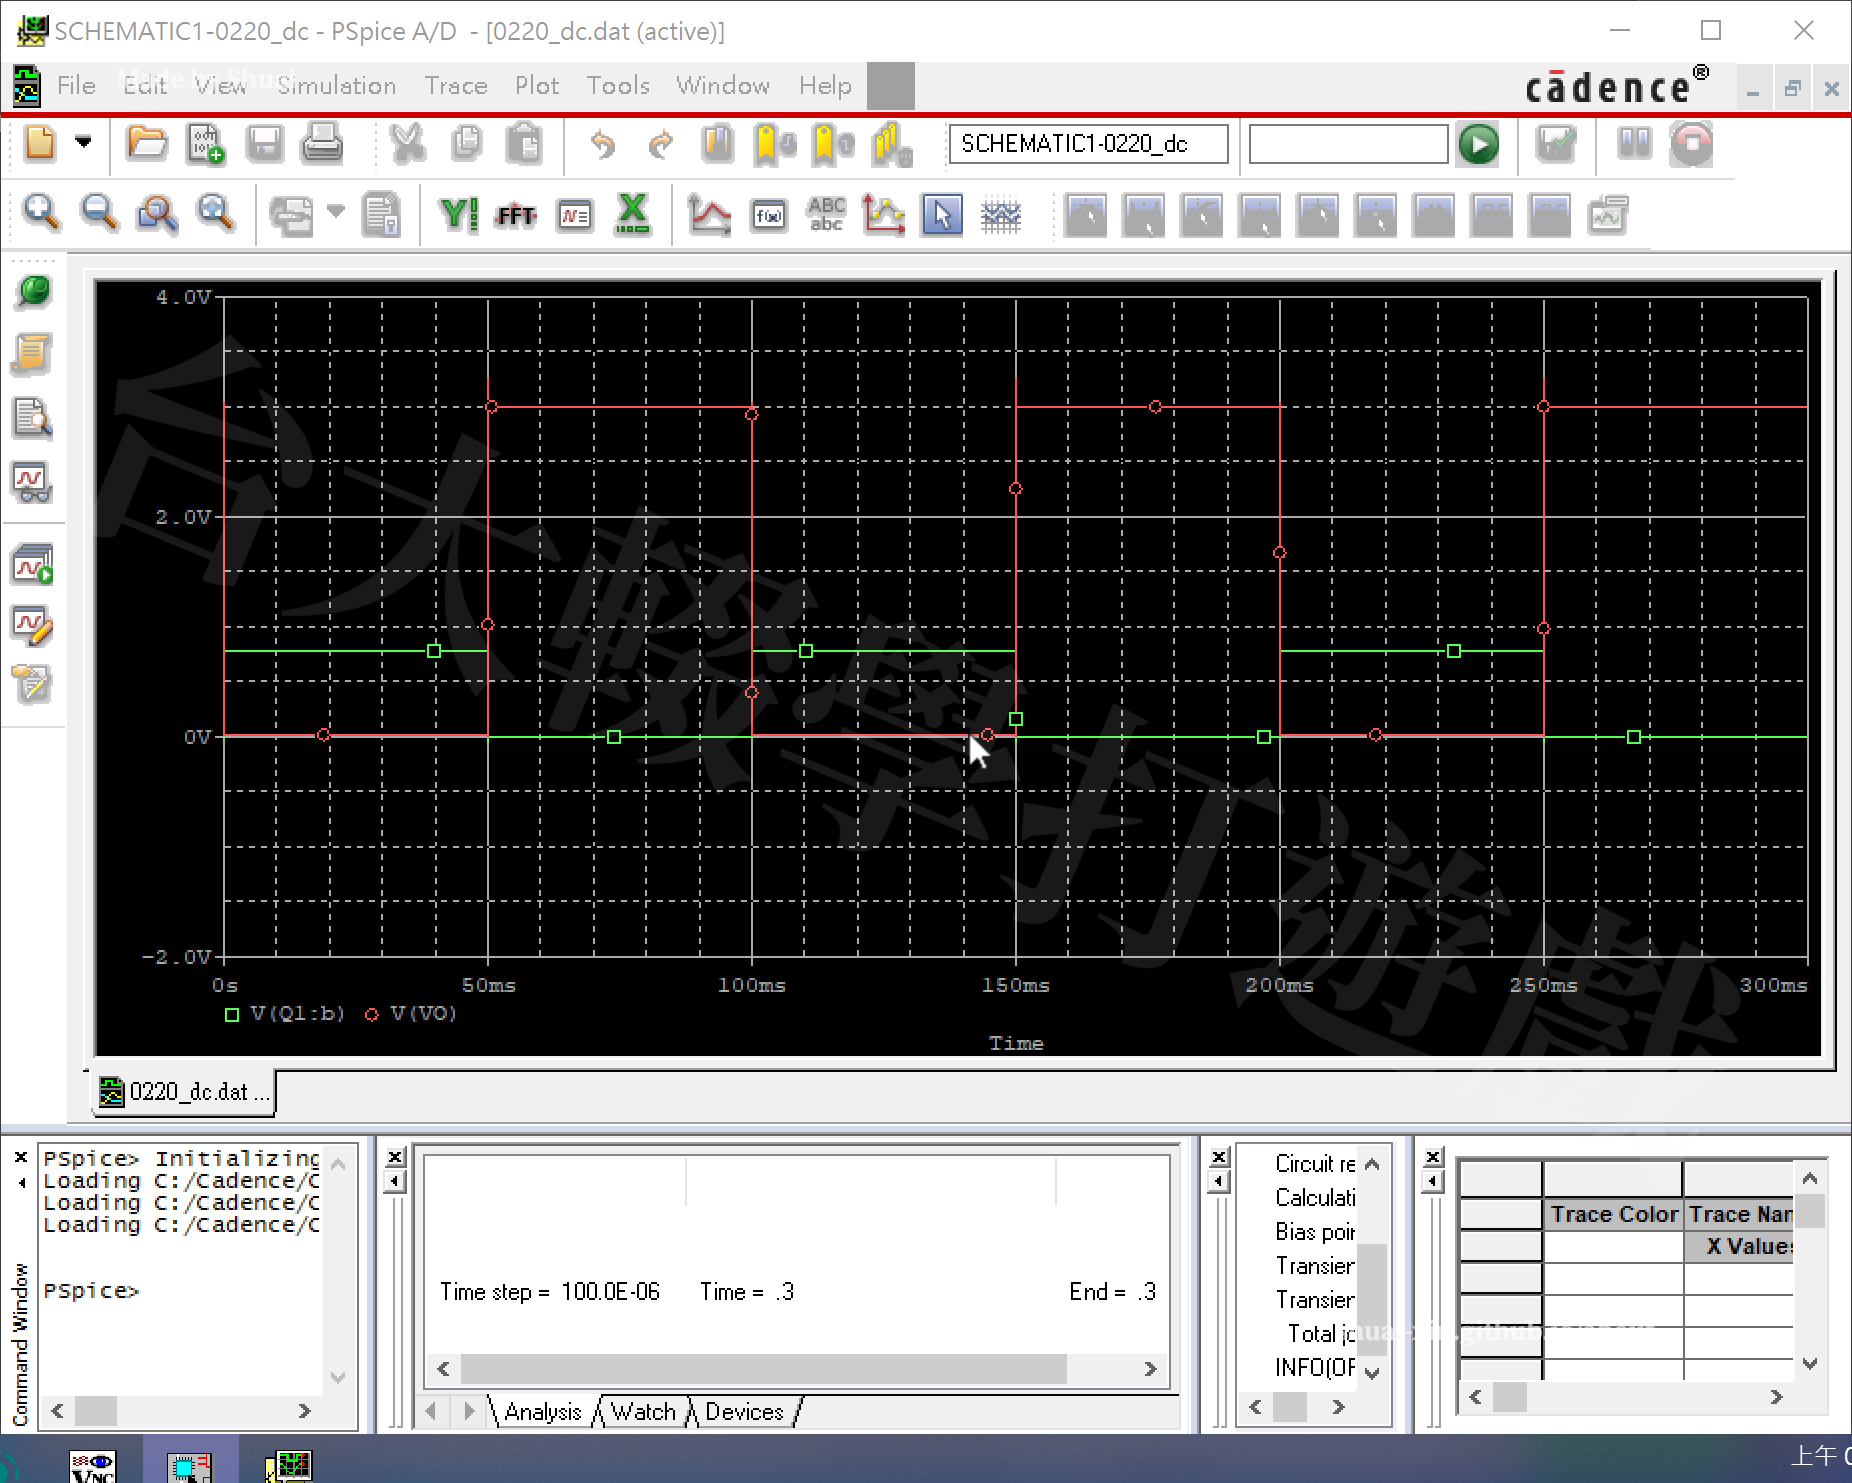This screenshot has height=1483, width=1852.
Task: Switch to the Analysis tab
Action: tap(543, 1411)
